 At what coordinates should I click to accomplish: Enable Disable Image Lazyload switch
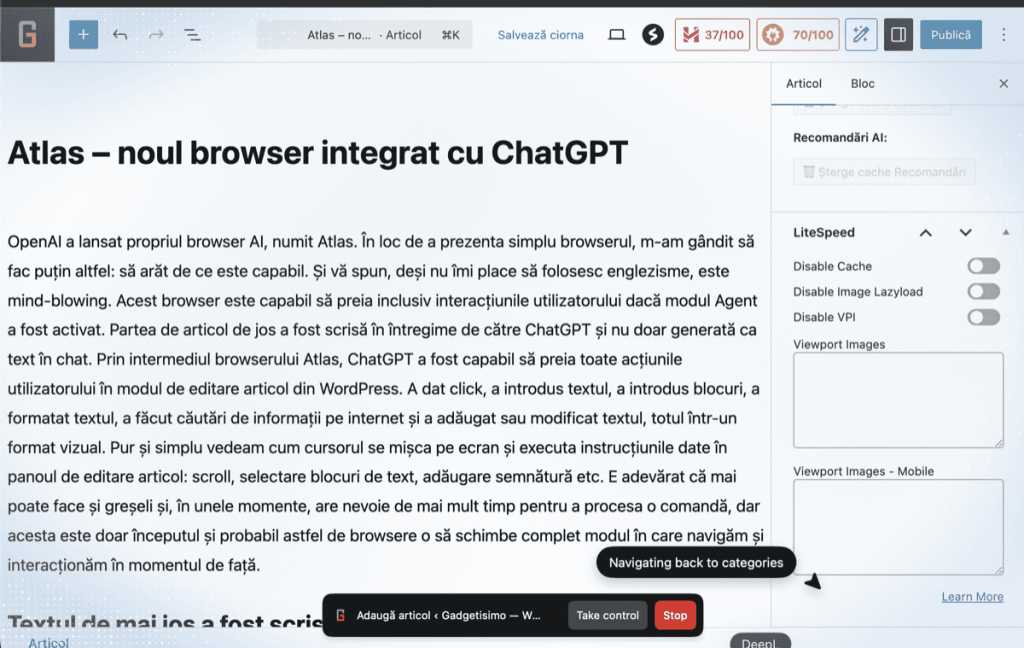(x=983, y=292)
